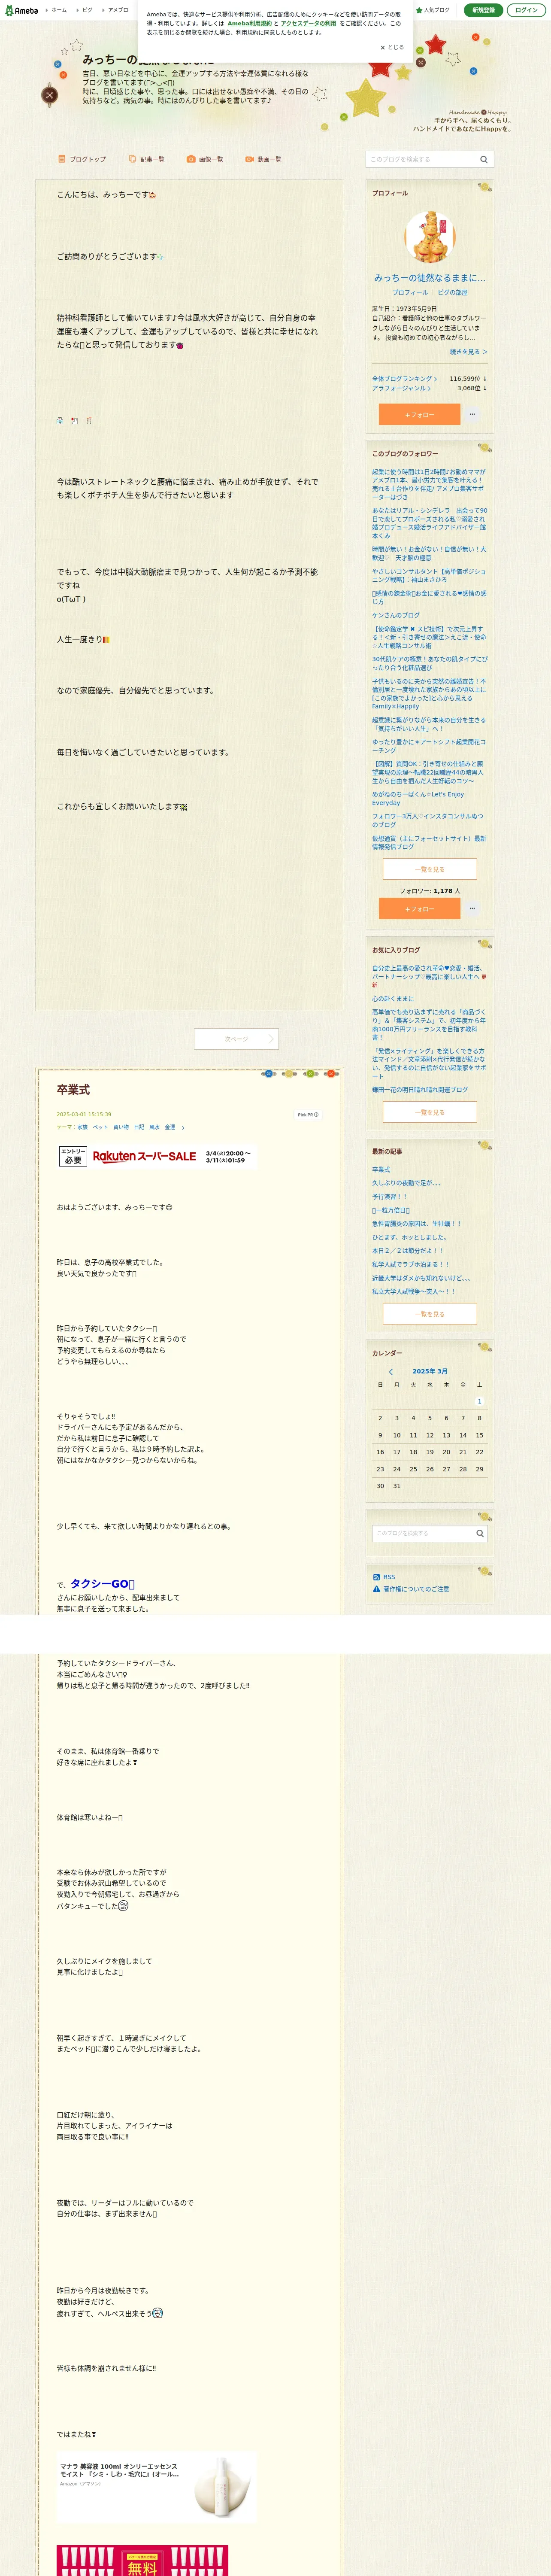The image size is (551, 2576).
Task: Open めがねのちーぱくん follower blog
Action: (418, 798)
